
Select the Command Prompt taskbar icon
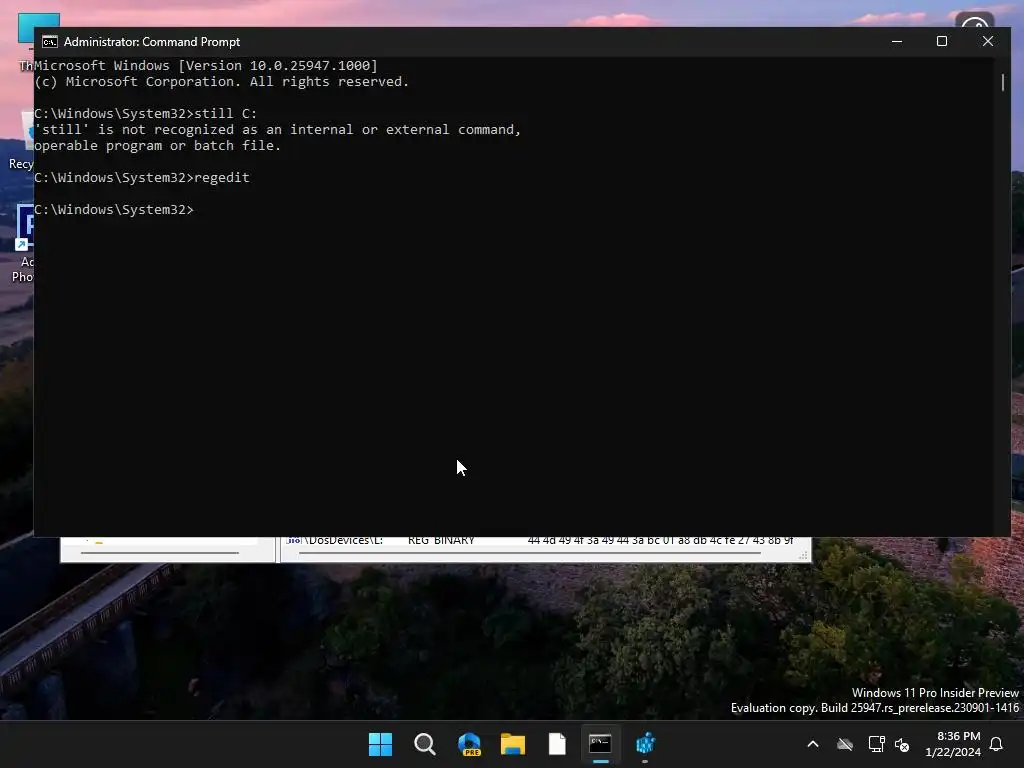[600, 744]
